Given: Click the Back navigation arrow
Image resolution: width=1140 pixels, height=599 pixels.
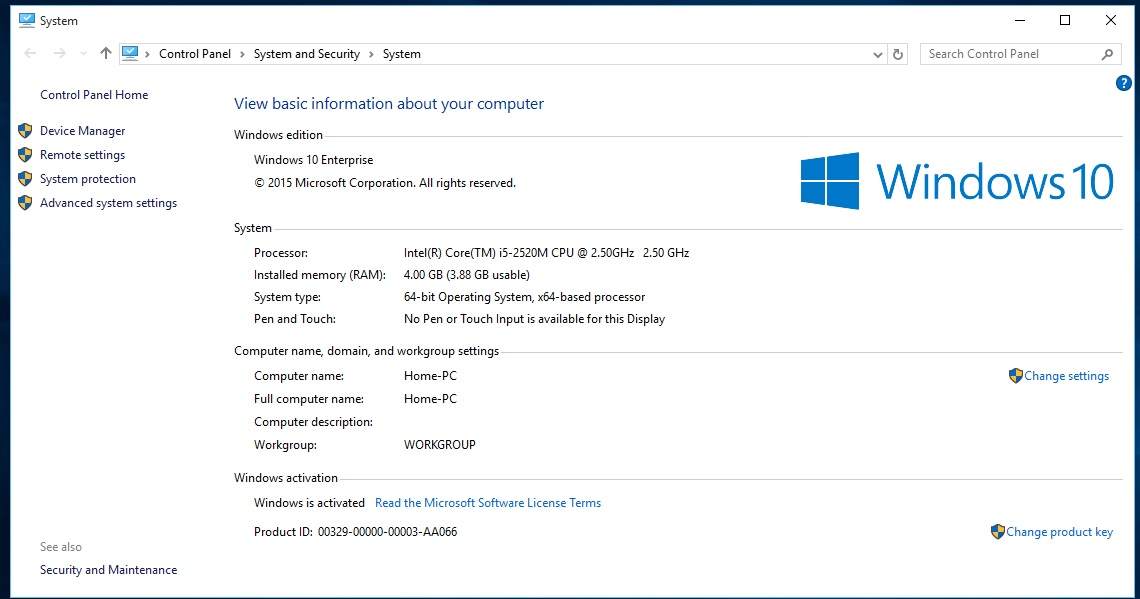Looking at the screenshot, I should tap(30, 54).
